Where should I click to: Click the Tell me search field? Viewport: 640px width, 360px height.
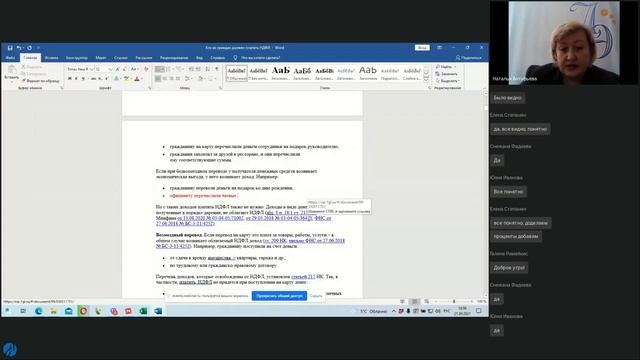coord(260,58)
